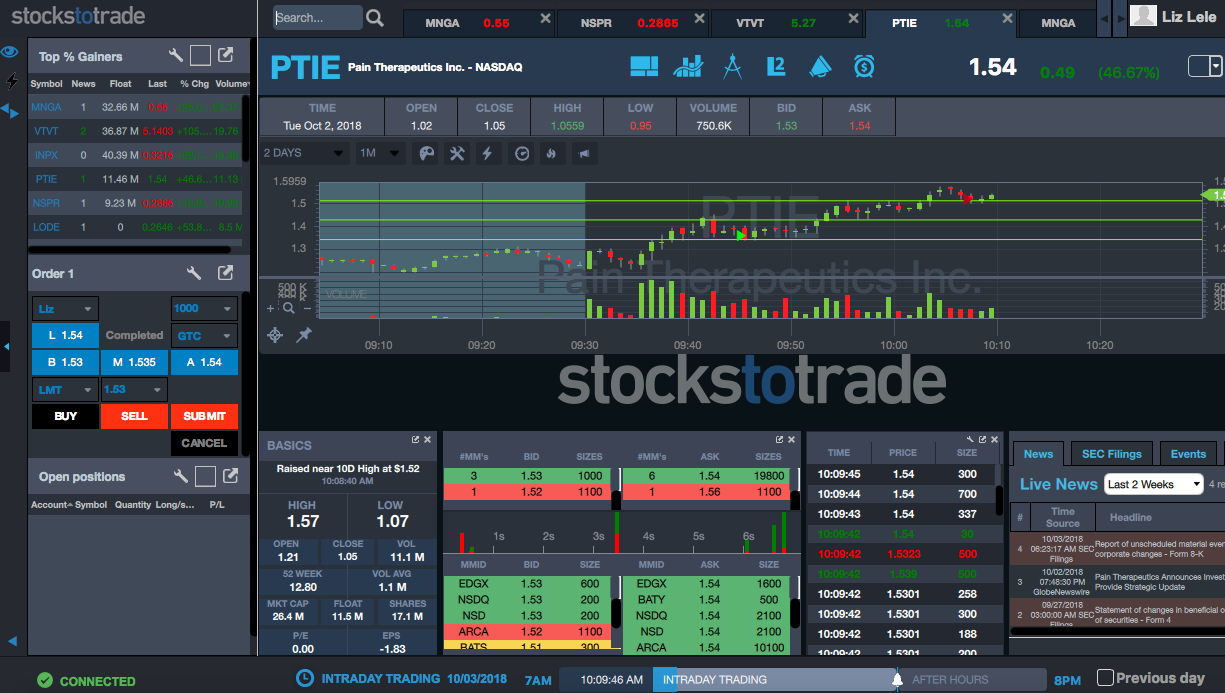Click the pin icon below chart

[304, 335]
